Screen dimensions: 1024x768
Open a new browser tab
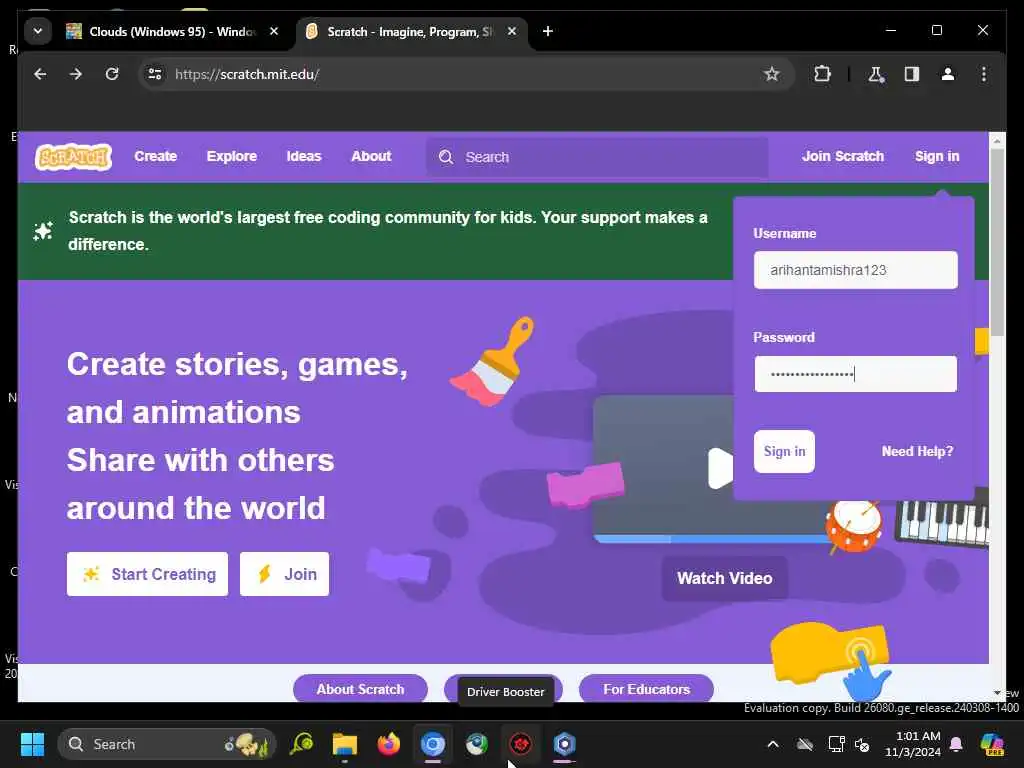click(547, 31)
